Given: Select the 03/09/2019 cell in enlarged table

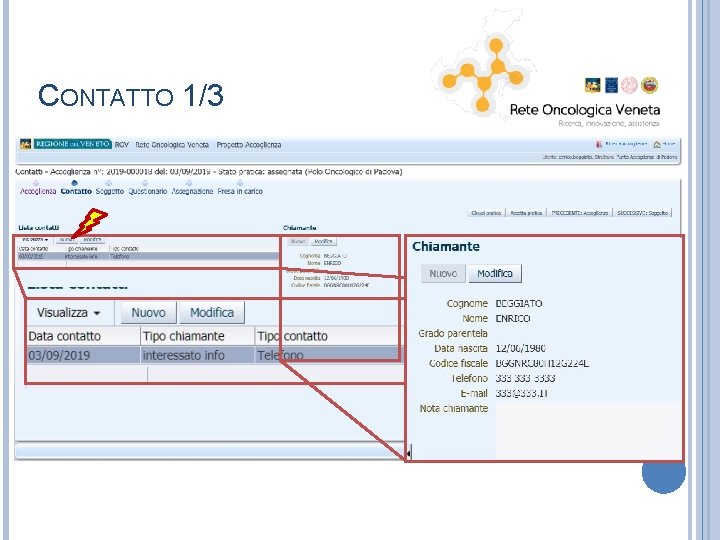Looking at the screenshot, I should click(x=83, y=355).
